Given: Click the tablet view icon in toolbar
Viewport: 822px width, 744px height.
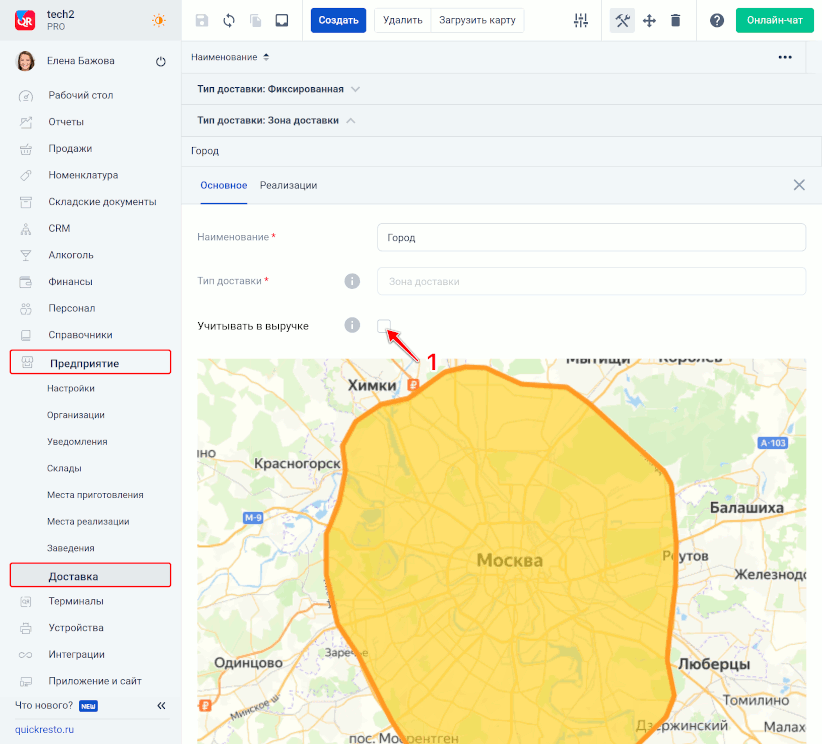Looking at the screenshot, I should point(282,20).
